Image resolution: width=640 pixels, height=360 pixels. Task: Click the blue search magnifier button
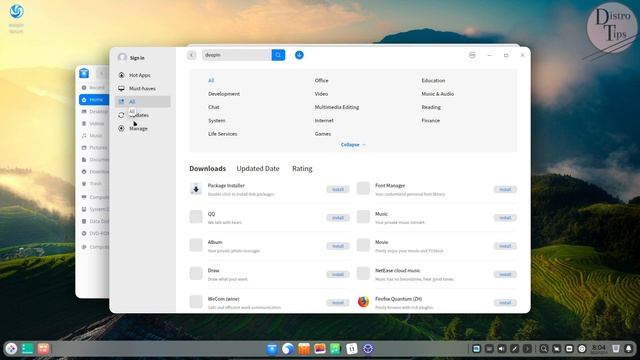coord(278,55)
